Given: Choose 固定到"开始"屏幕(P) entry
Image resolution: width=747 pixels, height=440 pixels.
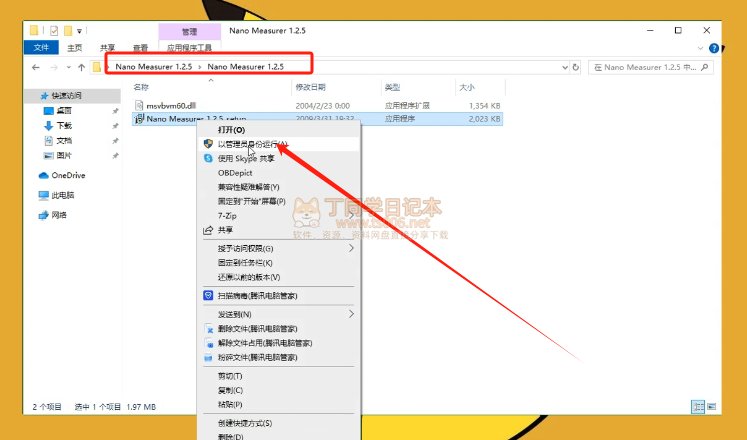Looking at the screenshot, I should tap(279, 201).
